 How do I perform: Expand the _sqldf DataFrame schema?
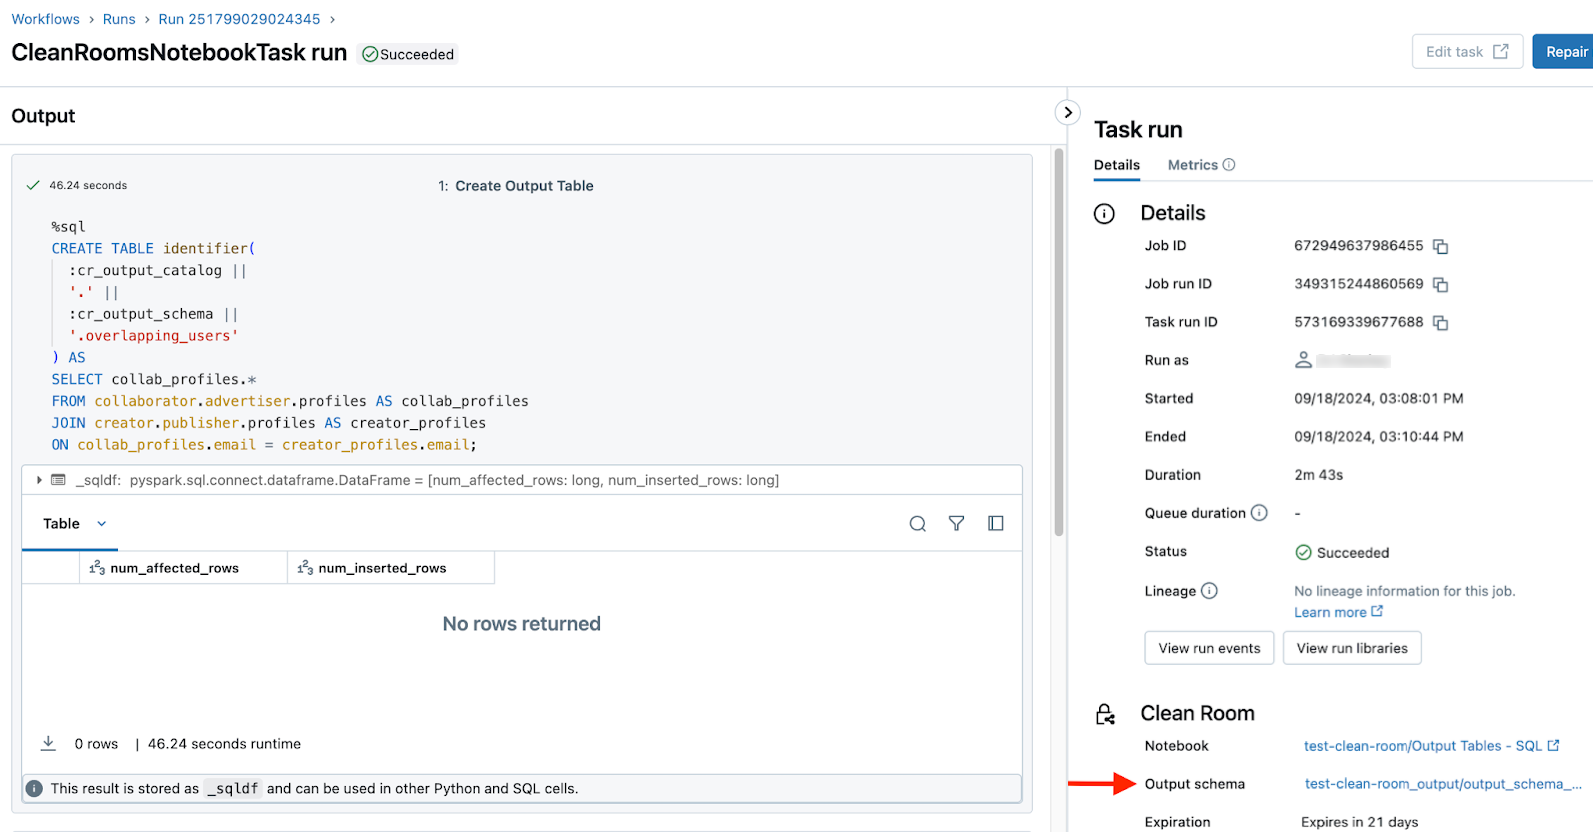39,480
